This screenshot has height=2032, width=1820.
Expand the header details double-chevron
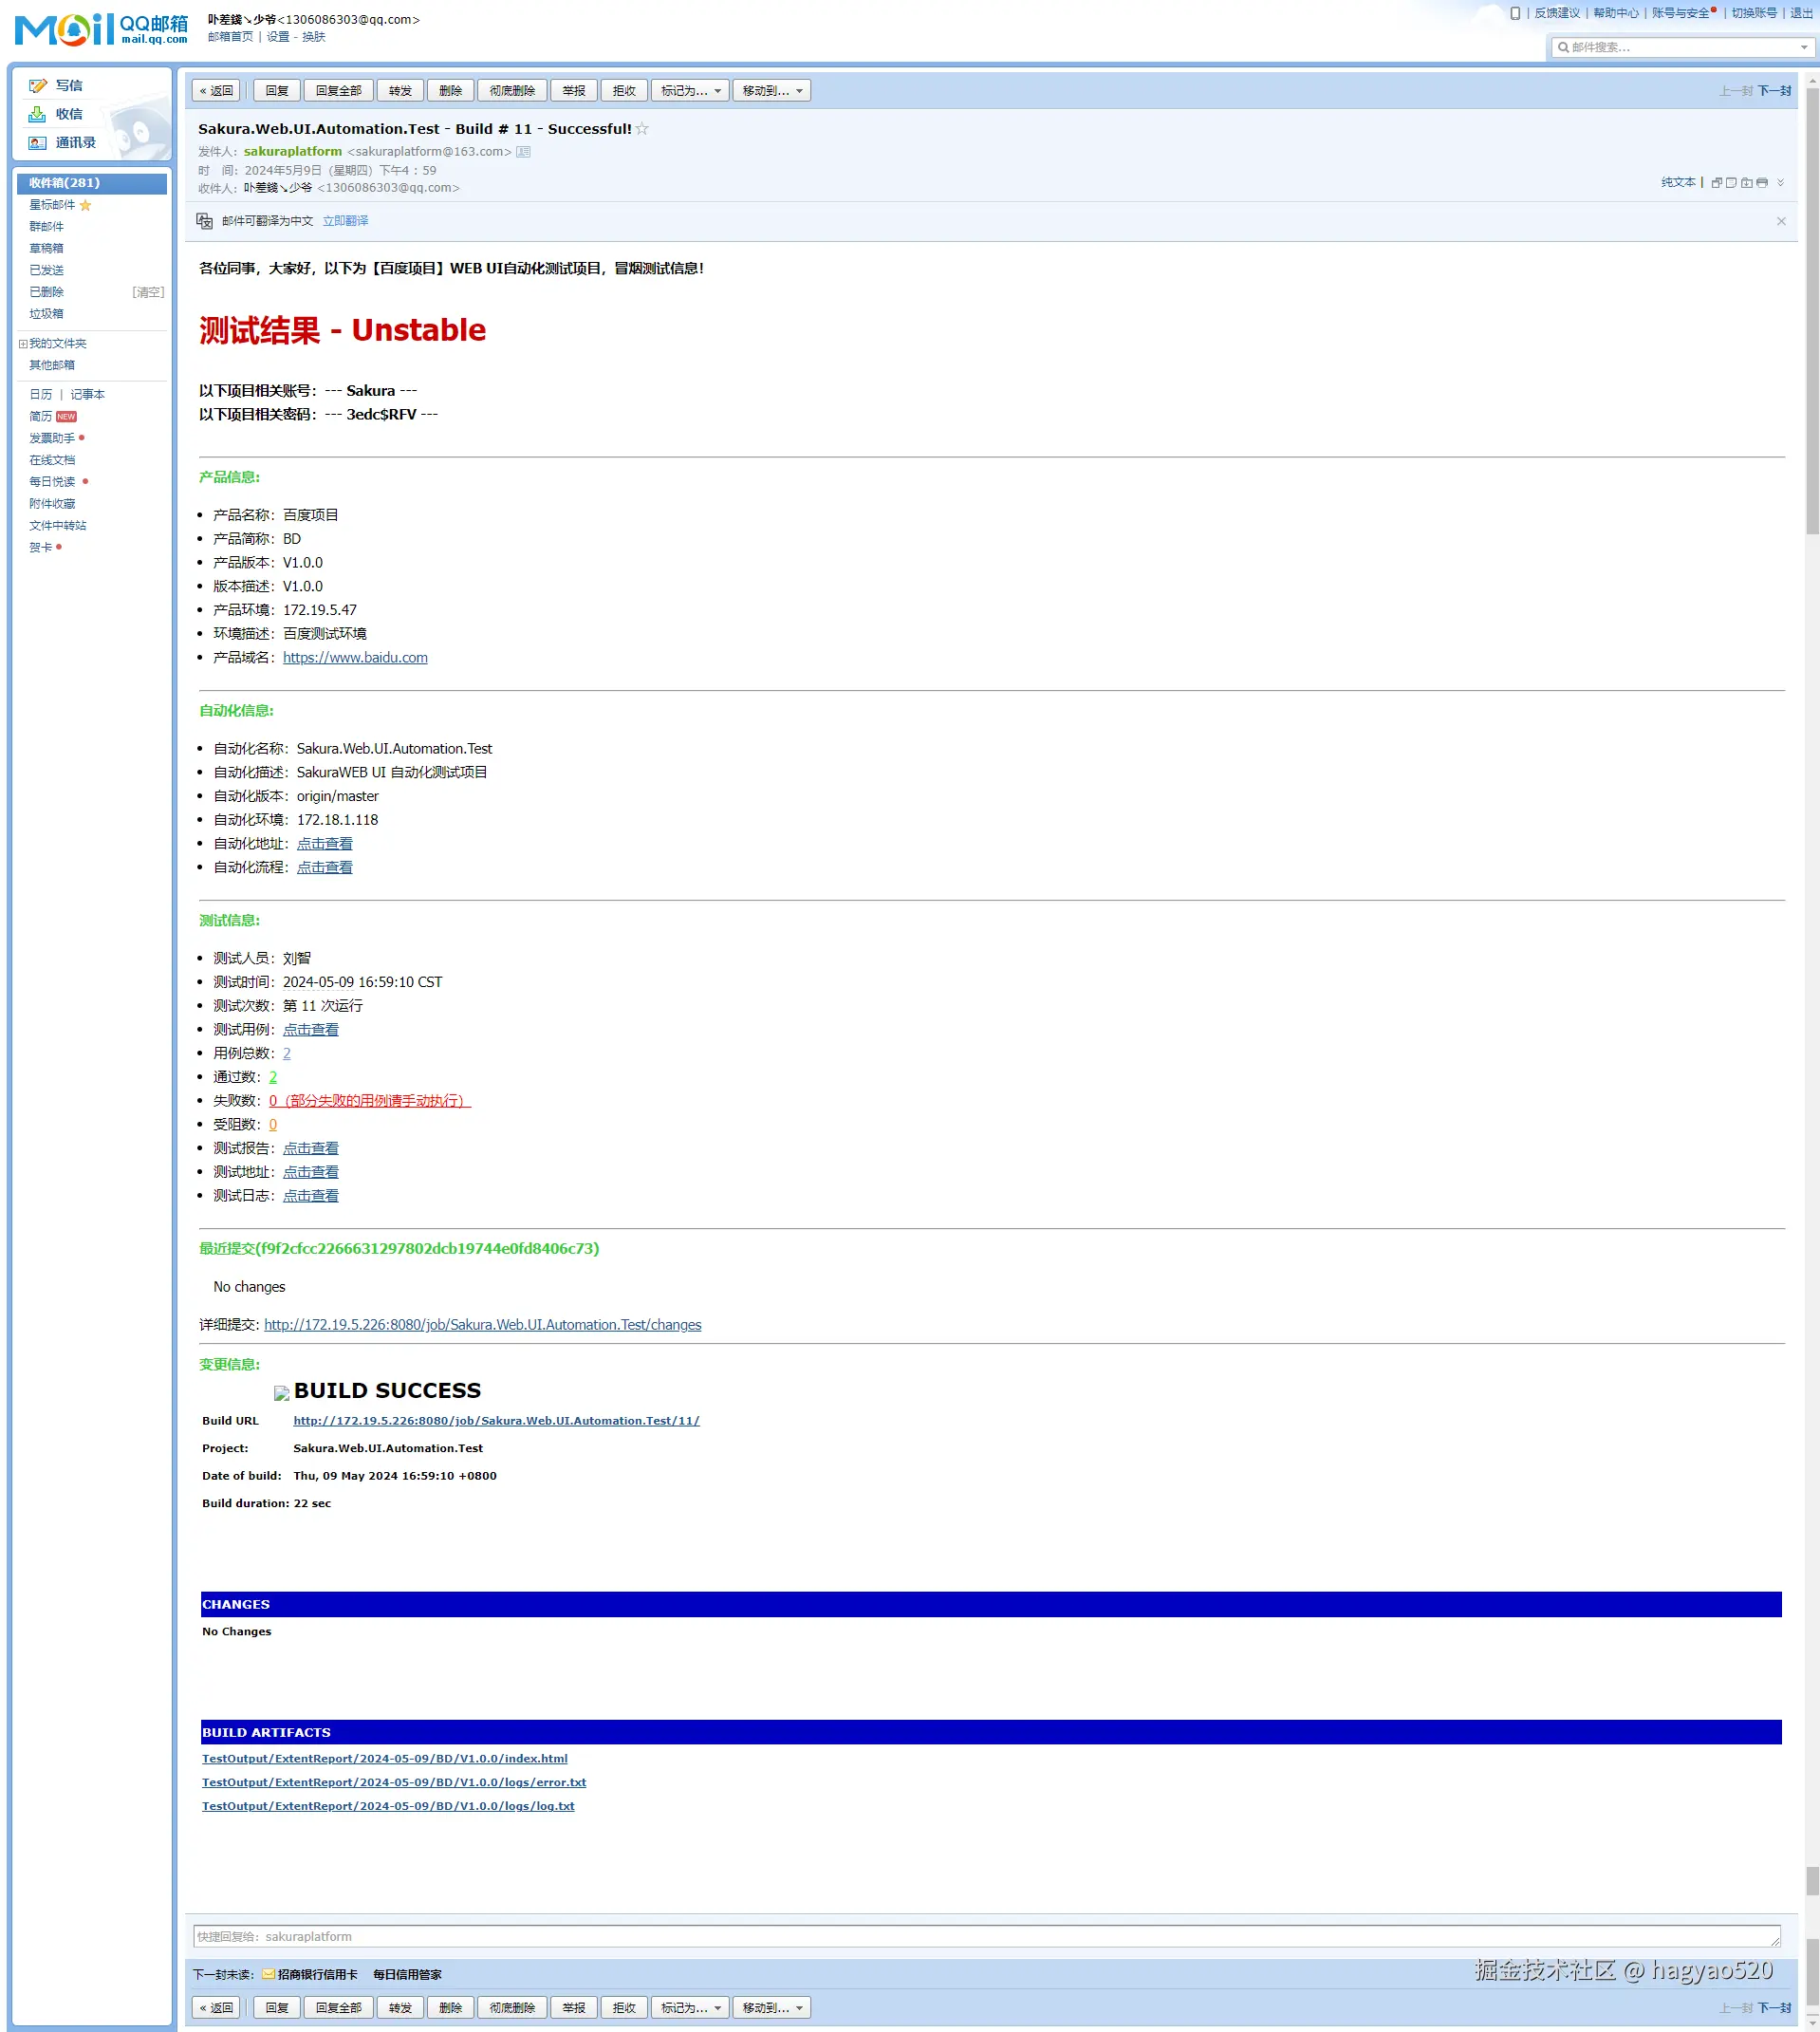tap(1781, 183)
